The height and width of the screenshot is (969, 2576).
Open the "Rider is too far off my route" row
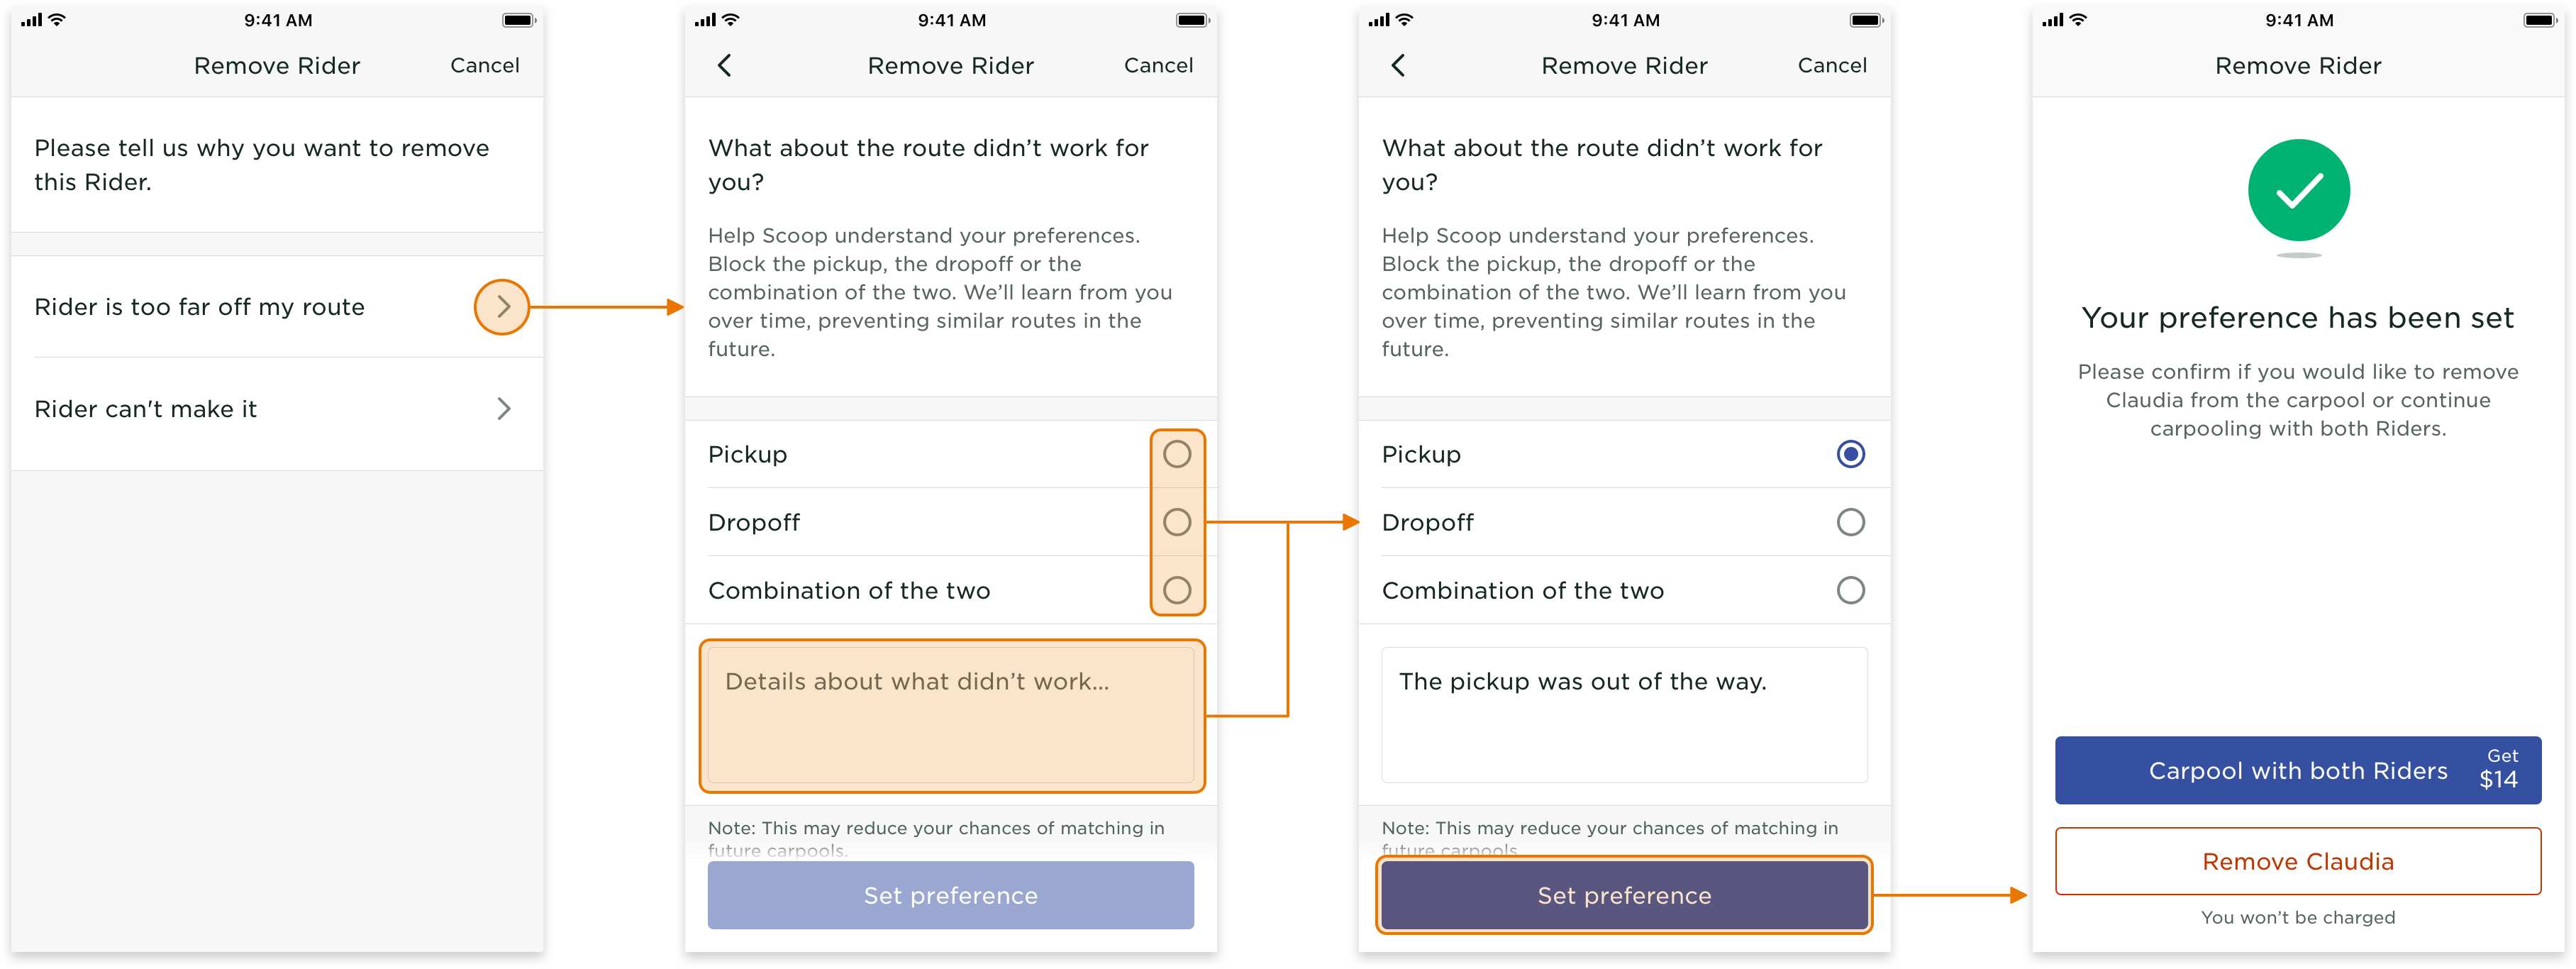click(x=200, y=307)
